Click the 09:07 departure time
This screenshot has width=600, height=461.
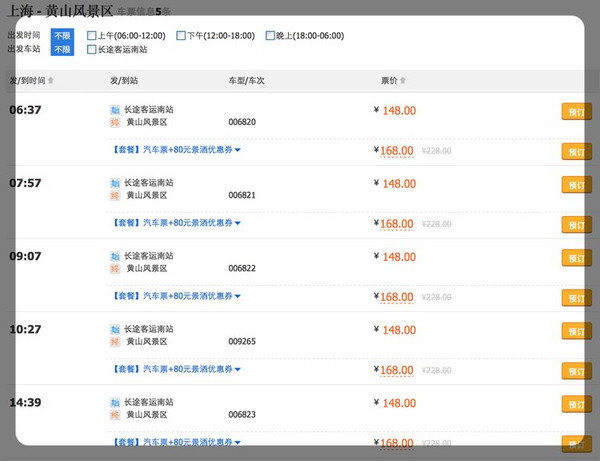pos(25,256)
